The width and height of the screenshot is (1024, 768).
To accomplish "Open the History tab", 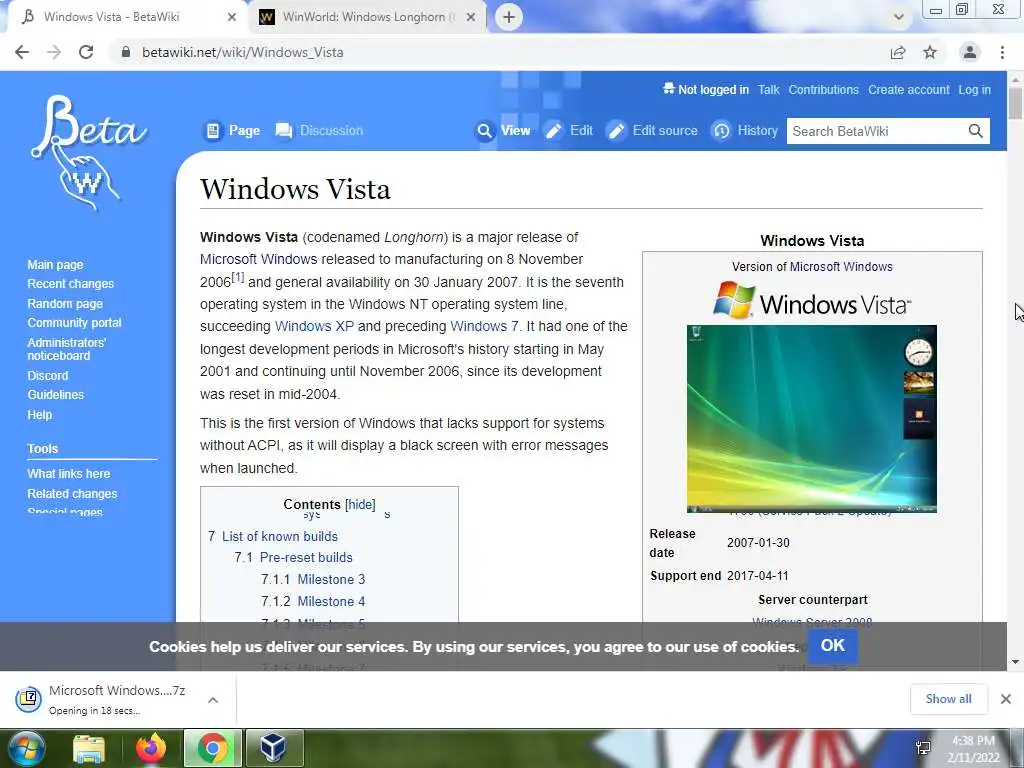I will [x=744, y=131].
